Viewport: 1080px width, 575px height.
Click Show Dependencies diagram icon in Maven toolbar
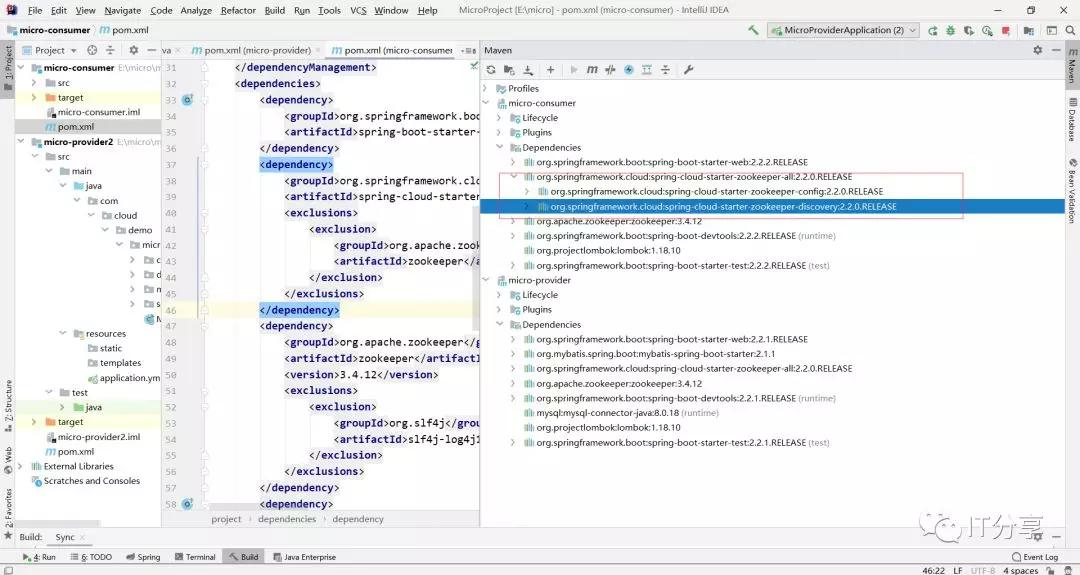point(647,70)
